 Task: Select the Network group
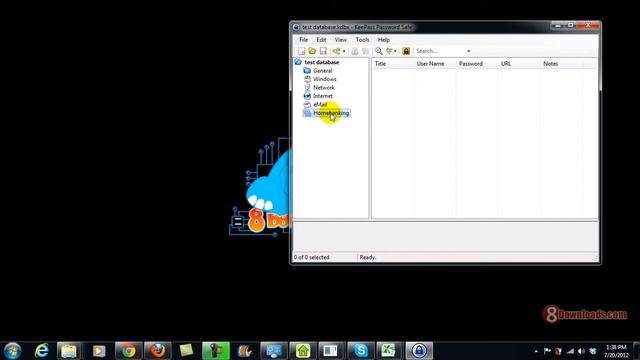(x=324, y=87)
